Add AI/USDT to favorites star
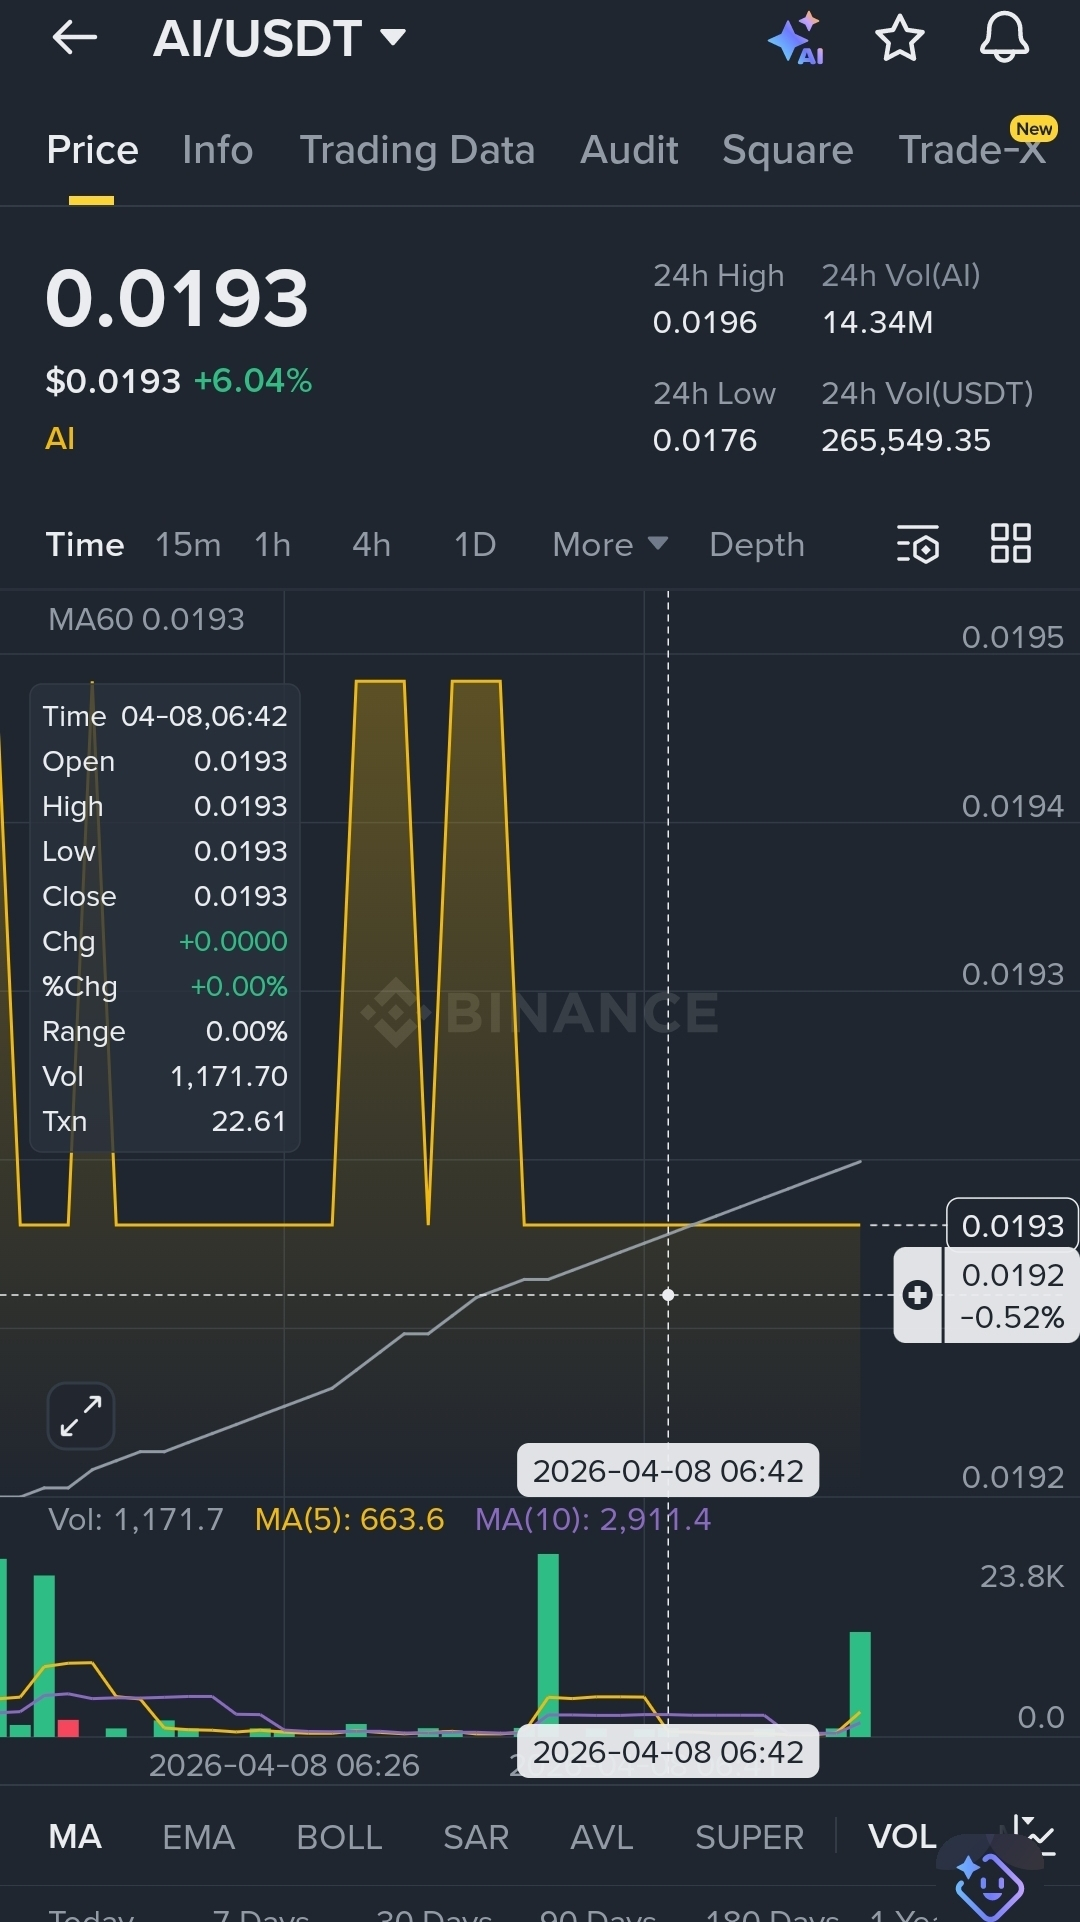The width and height of the screenshot is (1080, 1922). tap(899, 38)
